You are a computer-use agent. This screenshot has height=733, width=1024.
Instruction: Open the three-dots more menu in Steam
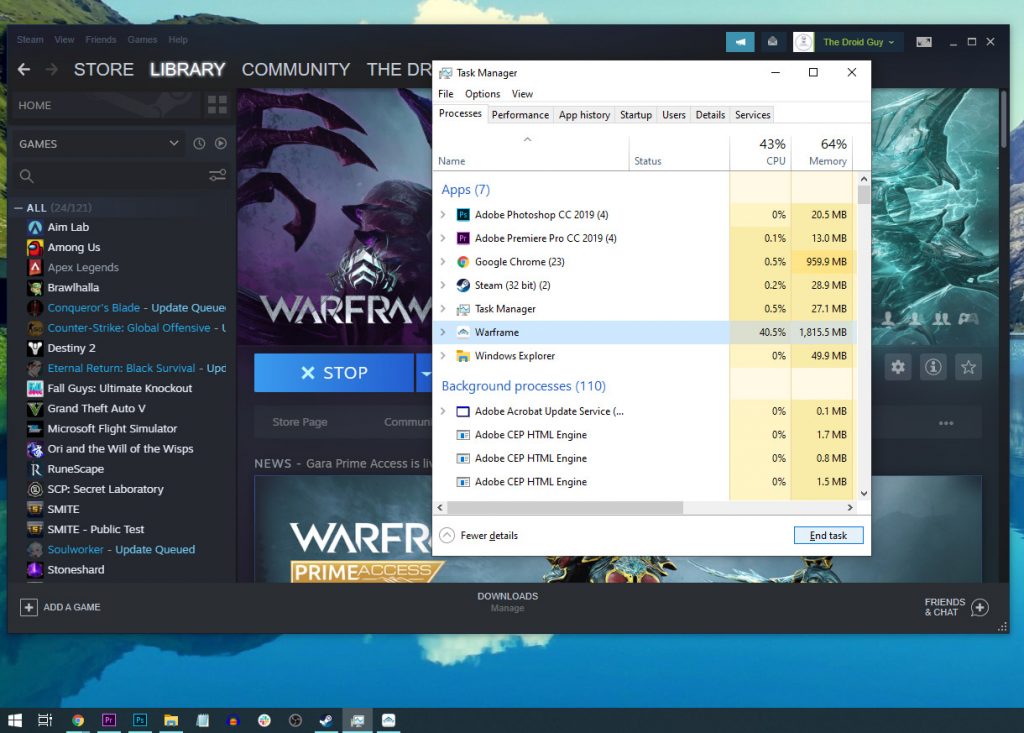[946, 423]
